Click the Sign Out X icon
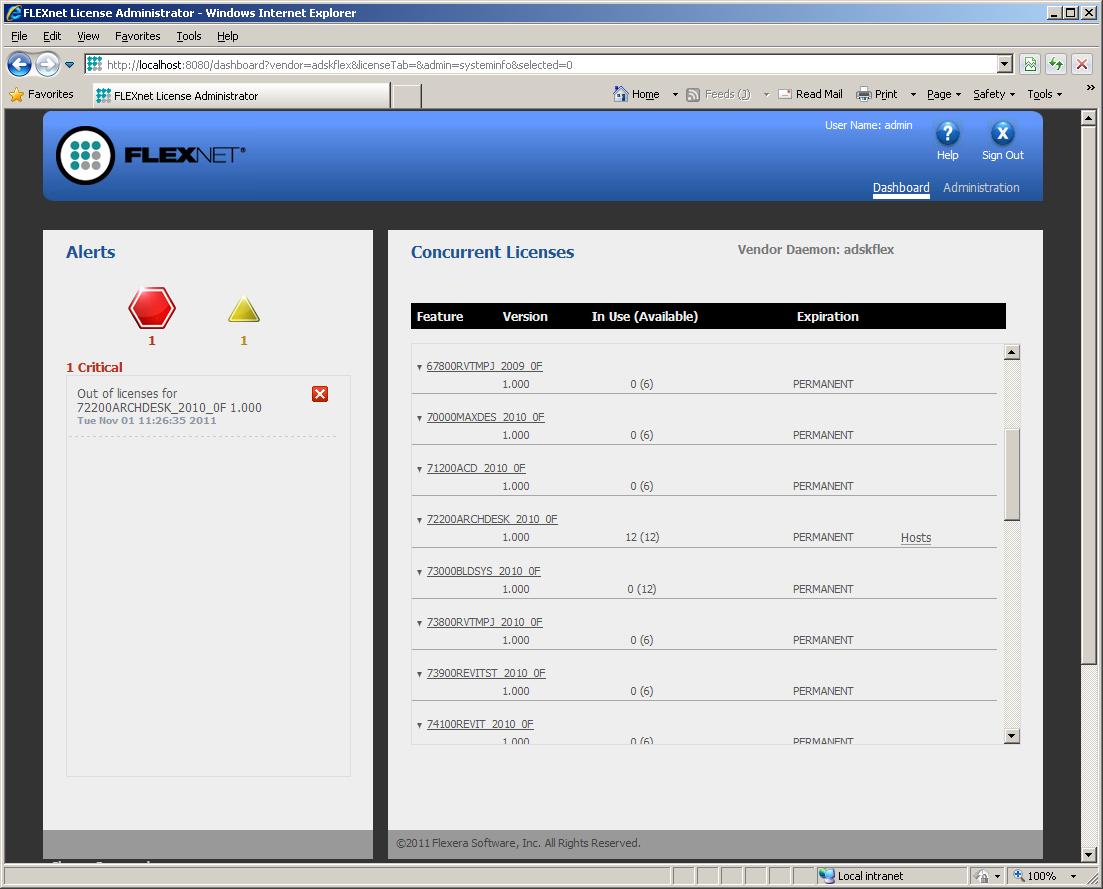 (x=1002, y=133)
